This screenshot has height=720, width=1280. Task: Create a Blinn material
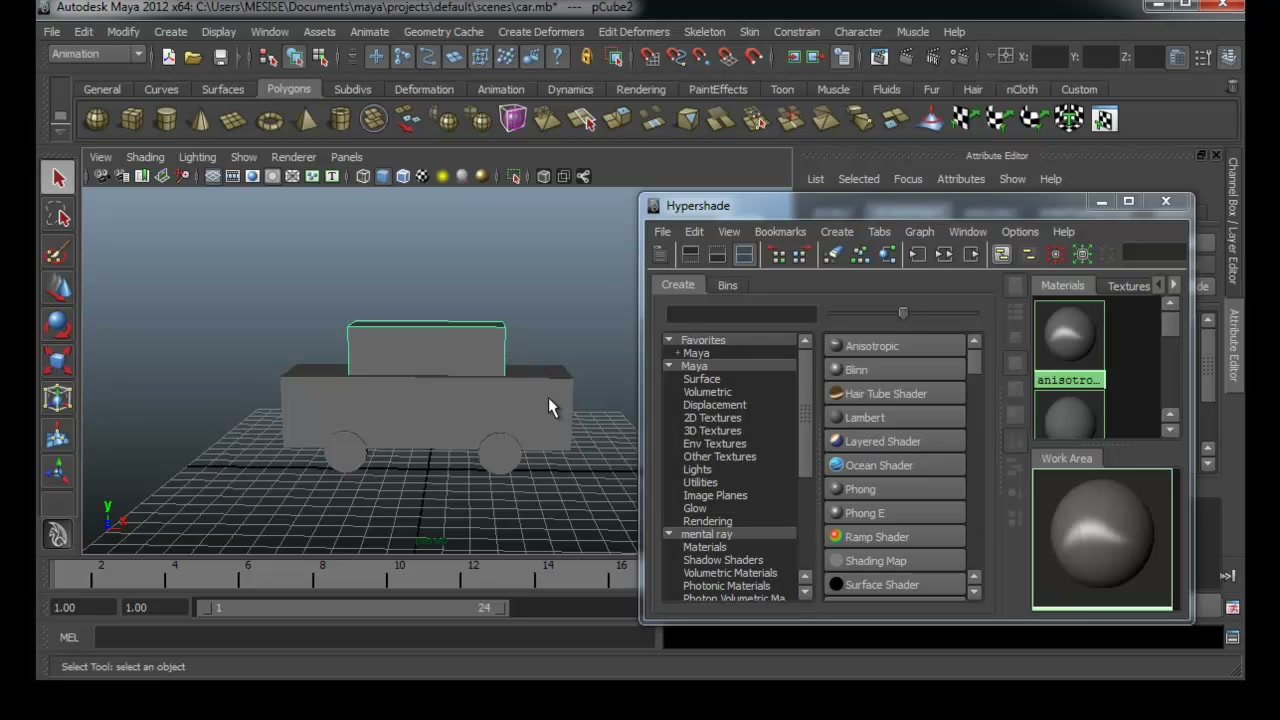tap(895, 370)
